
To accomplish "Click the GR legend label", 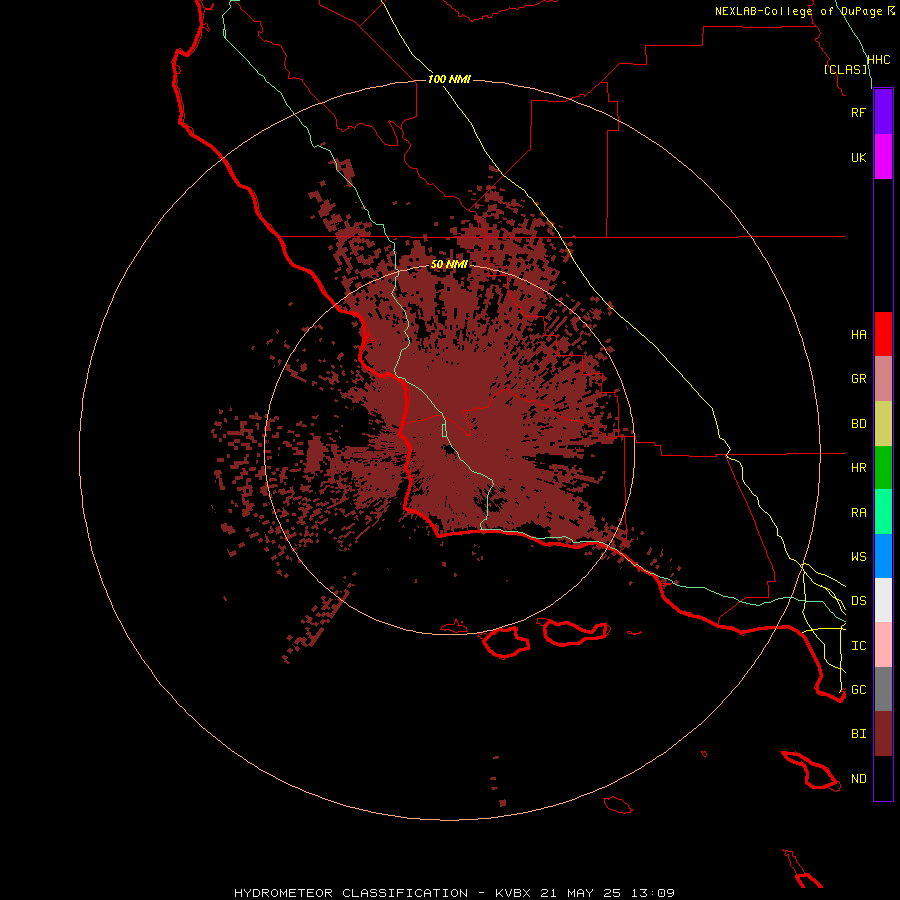I will coord(859,379).
